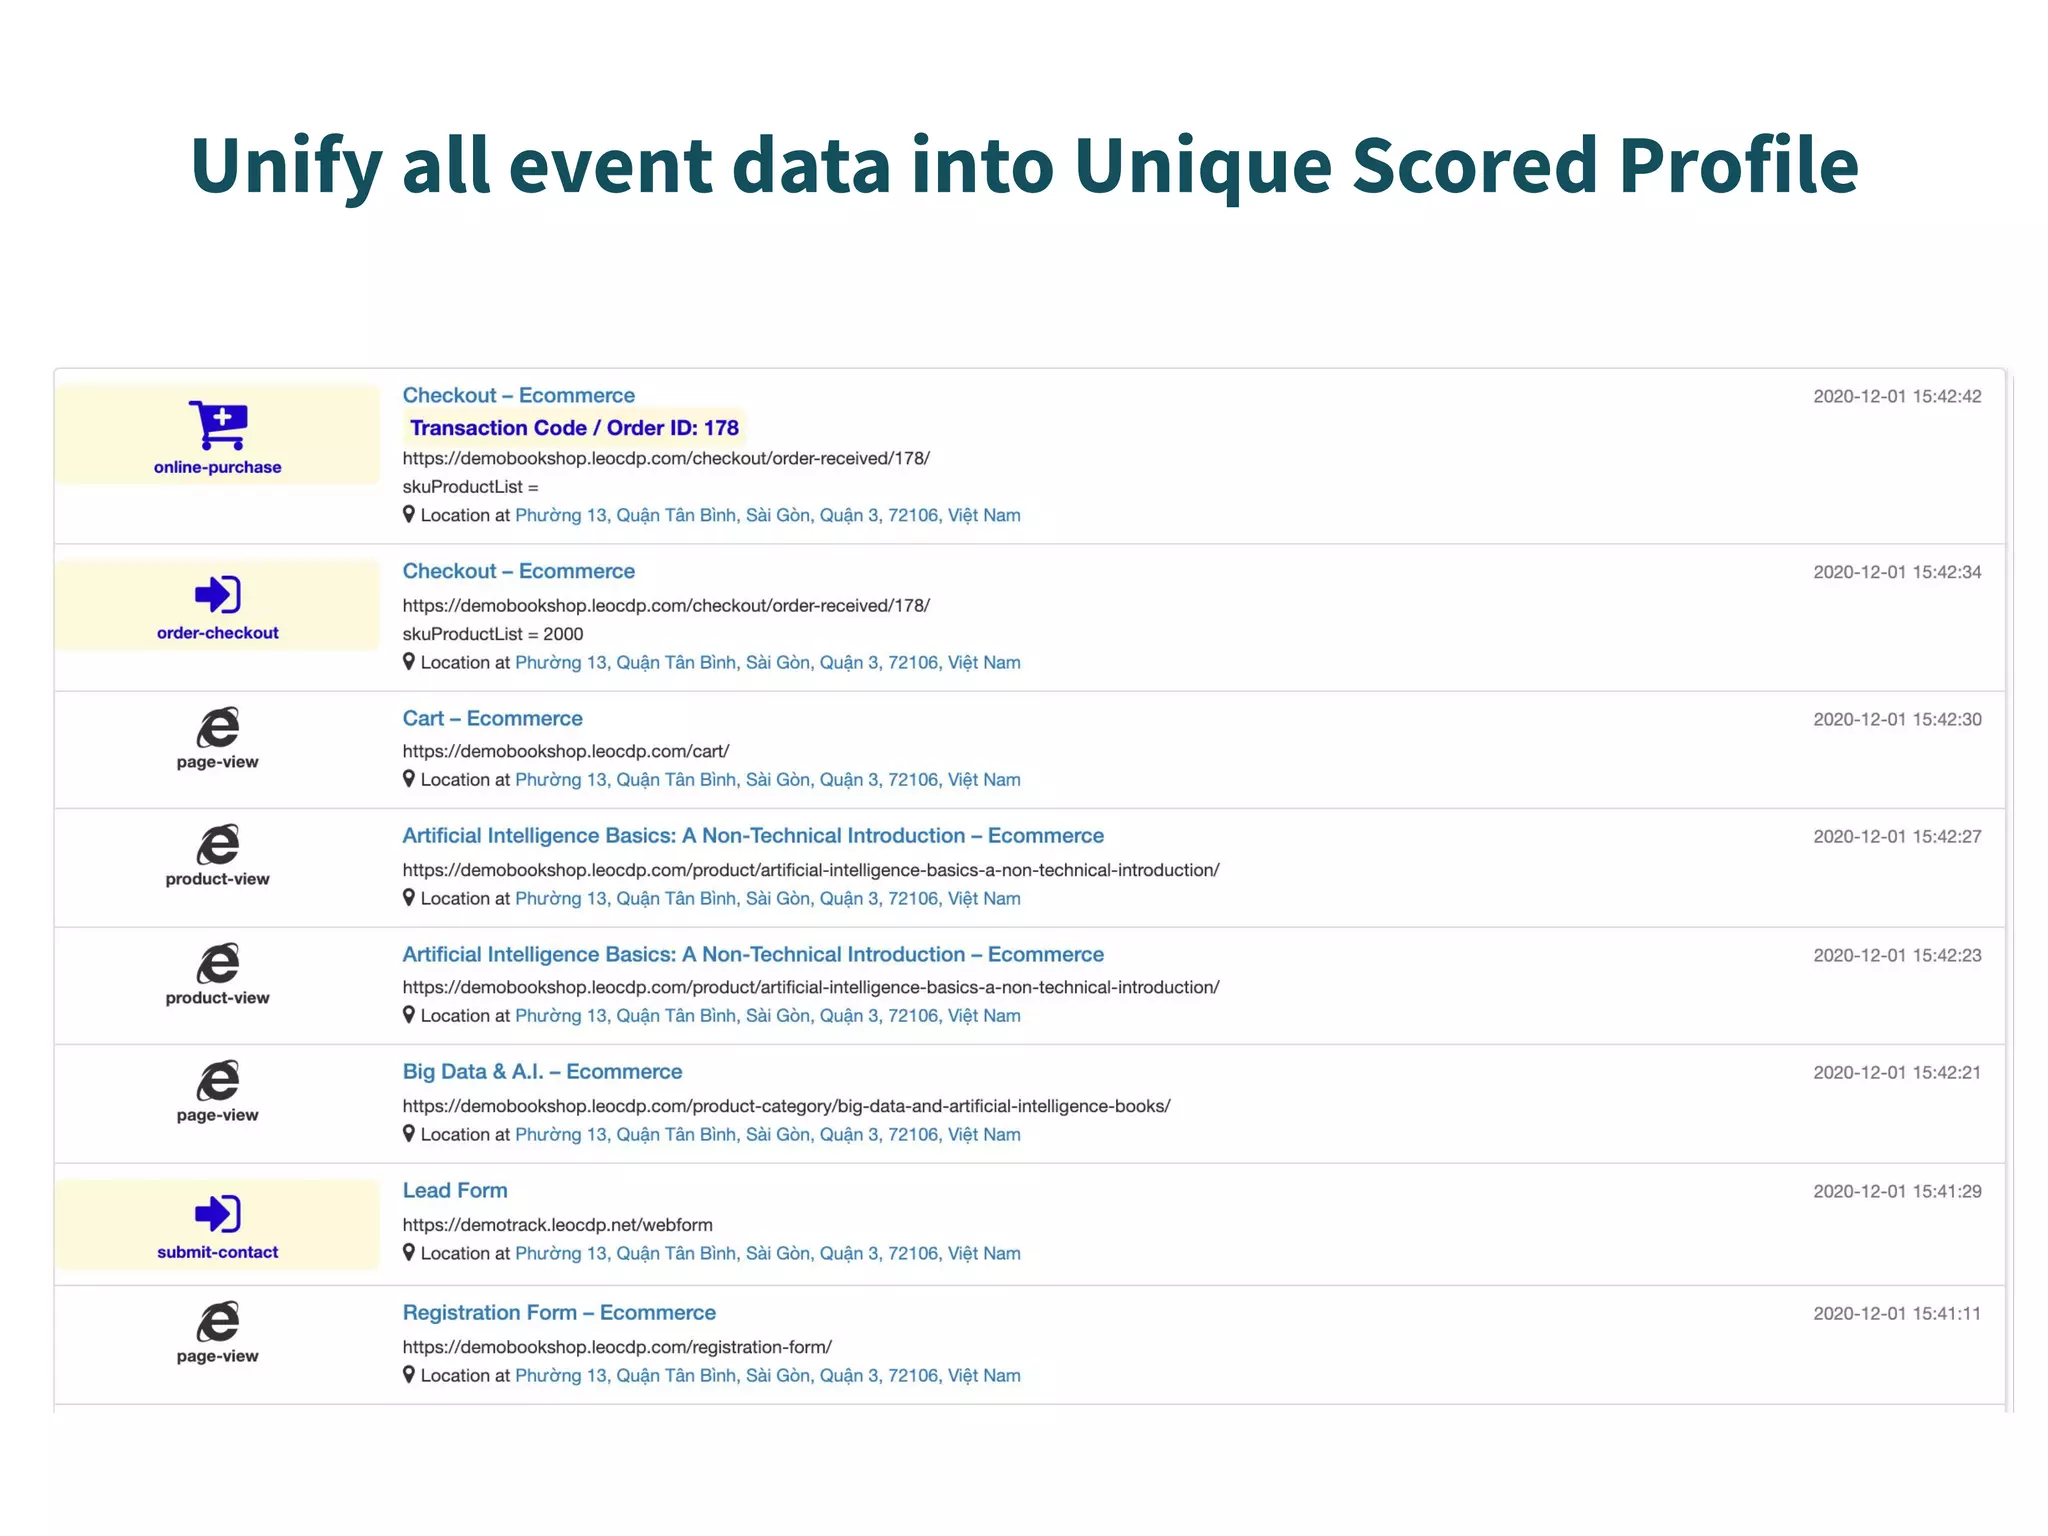Click the location pin icon in the Cart row

(x=409, y=778)
